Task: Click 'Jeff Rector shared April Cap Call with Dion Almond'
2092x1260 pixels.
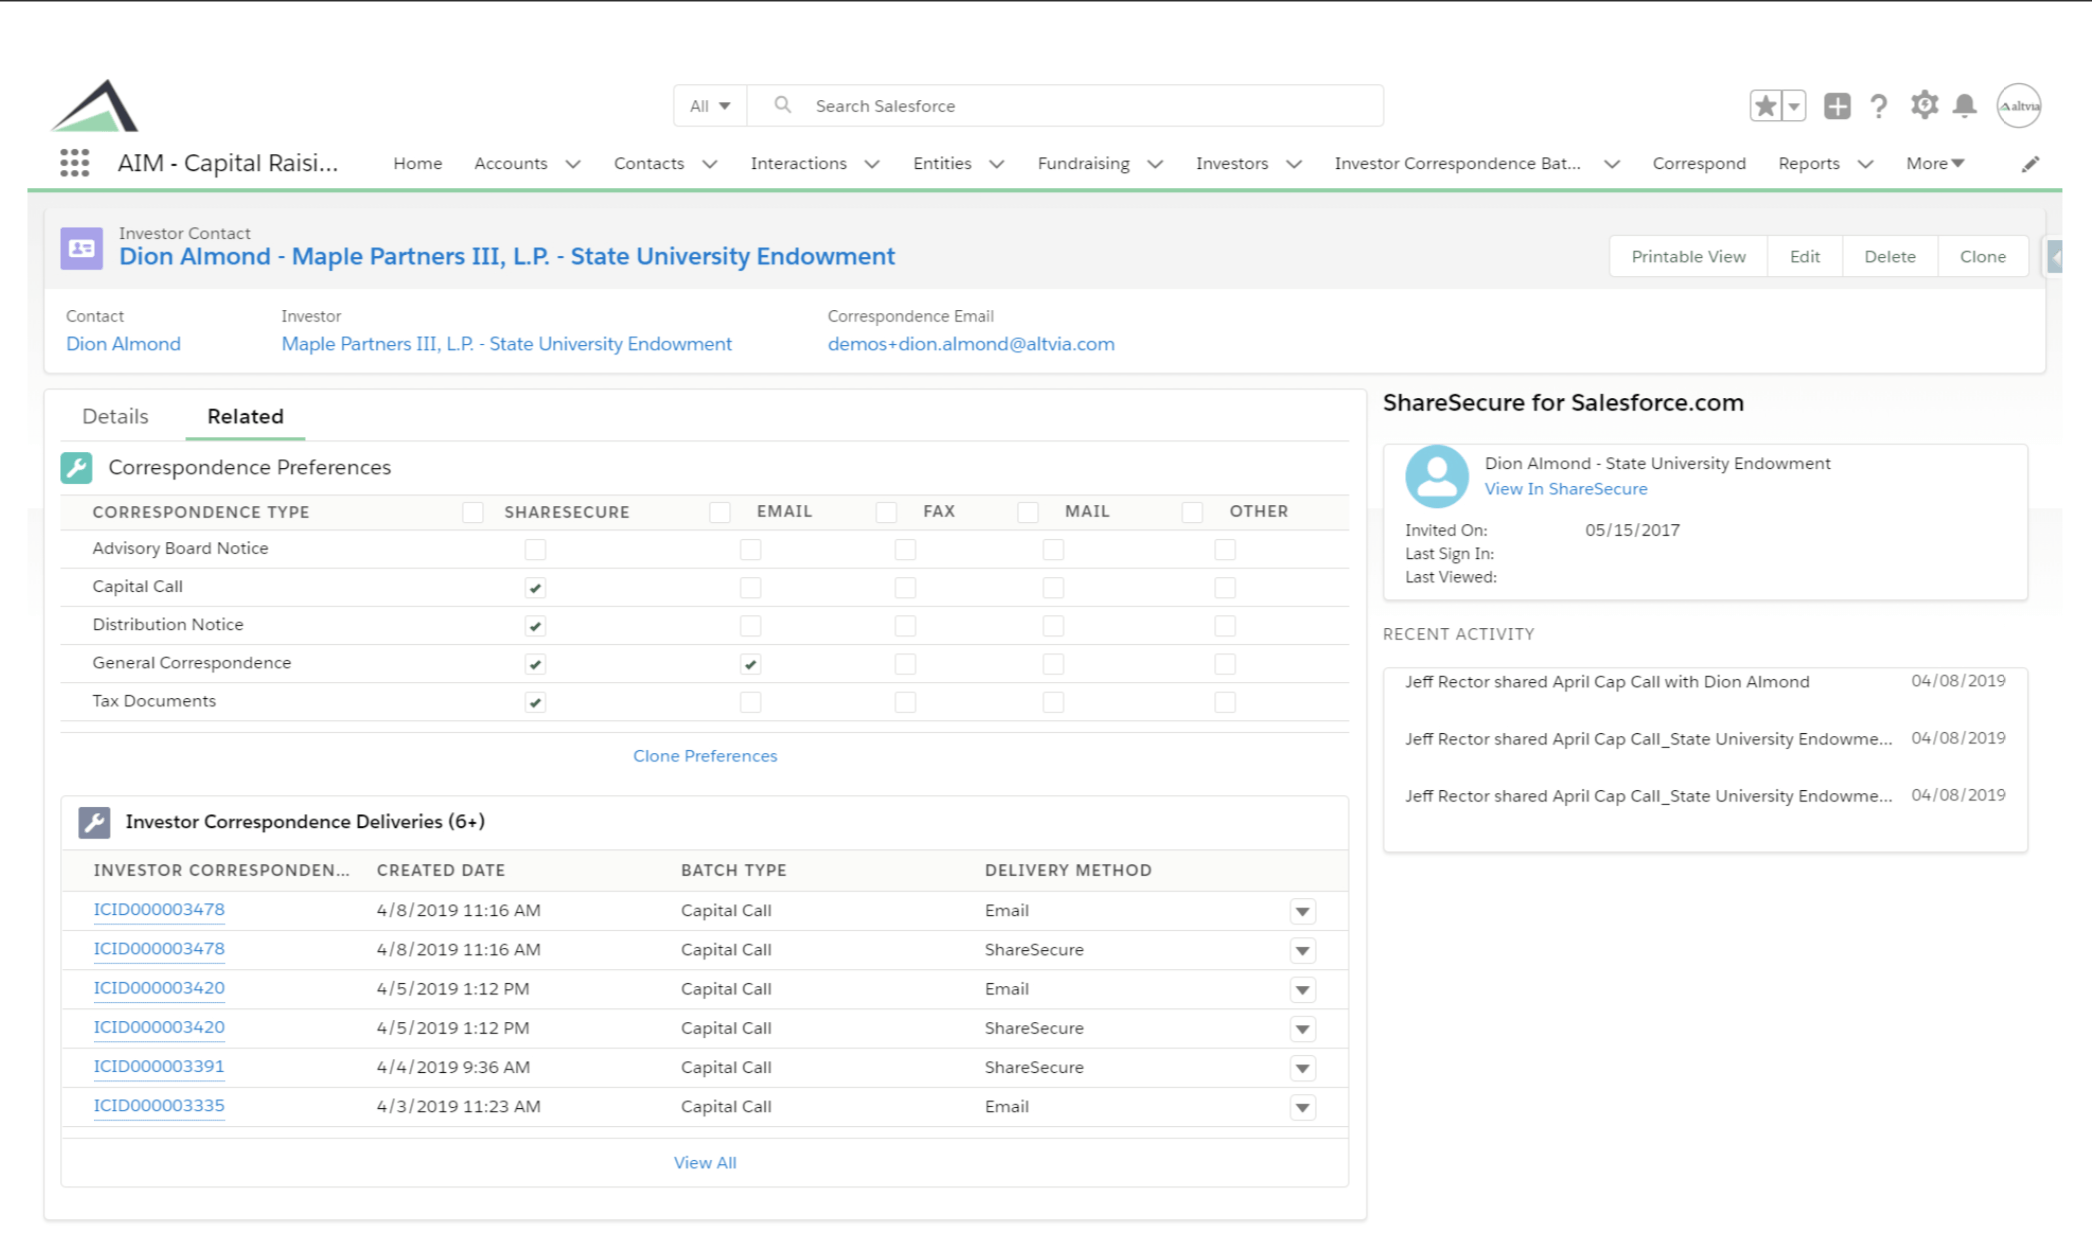Action: (1607, 682)
